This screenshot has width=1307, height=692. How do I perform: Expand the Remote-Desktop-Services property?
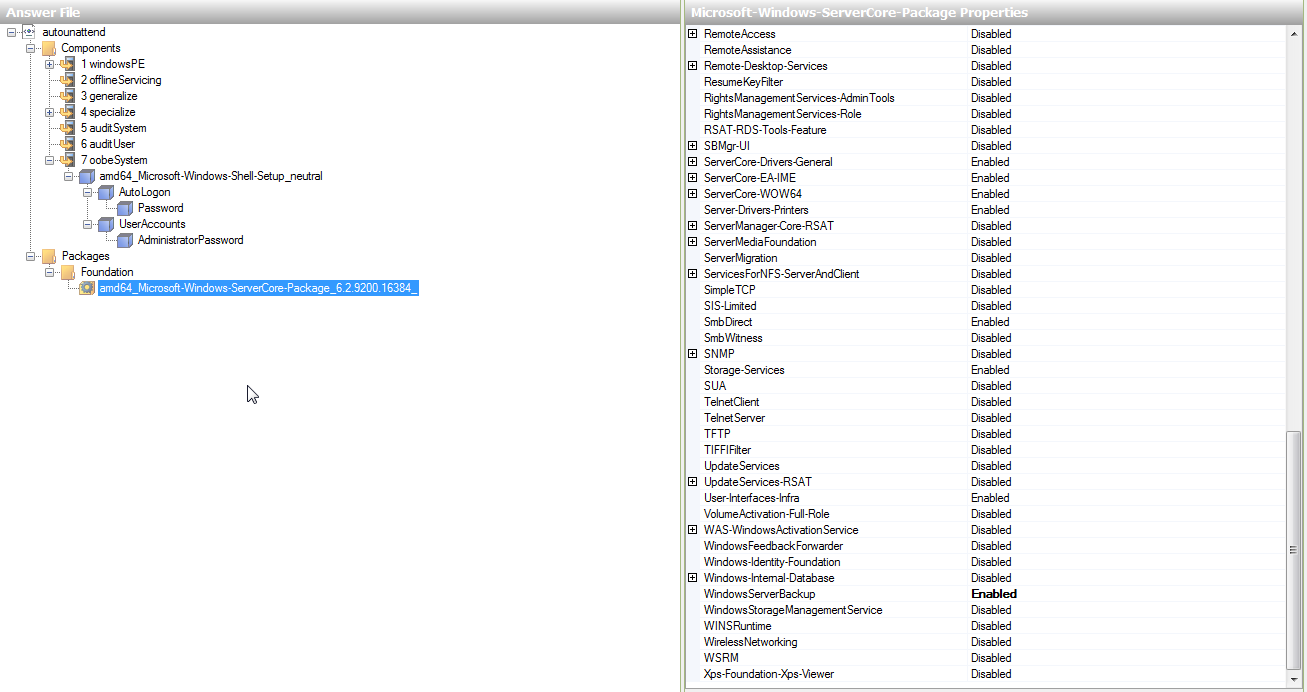tap(692, 66)
